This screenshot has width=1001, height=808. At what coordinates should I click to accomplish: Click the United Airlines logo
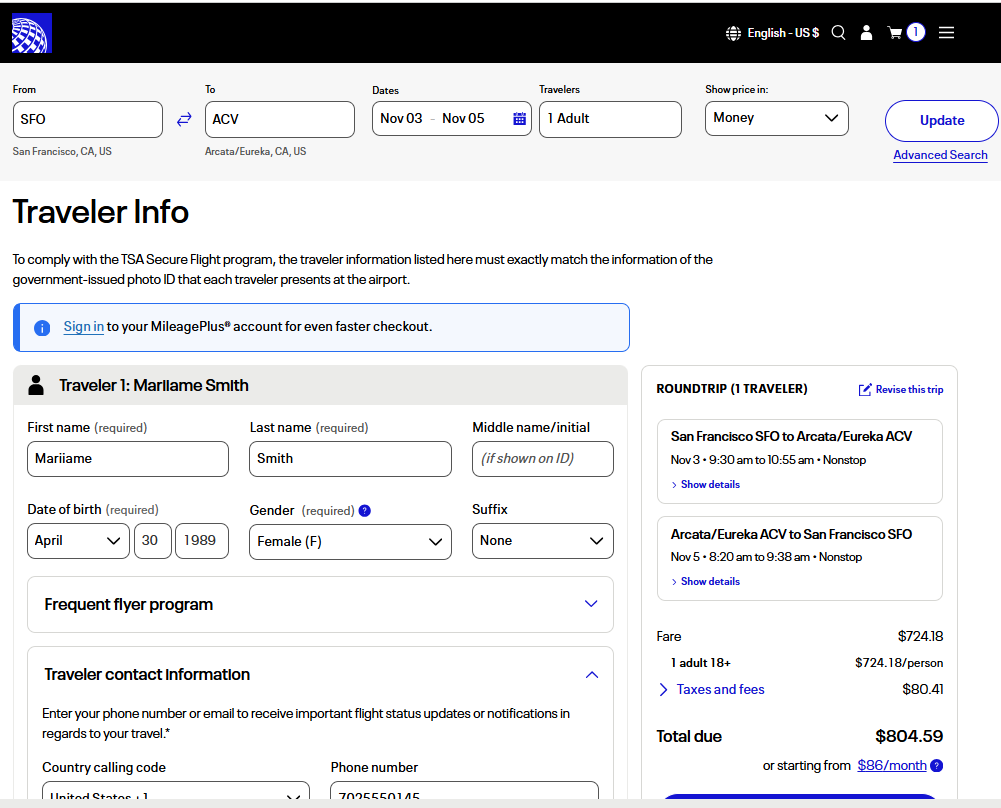click(31, 33)
